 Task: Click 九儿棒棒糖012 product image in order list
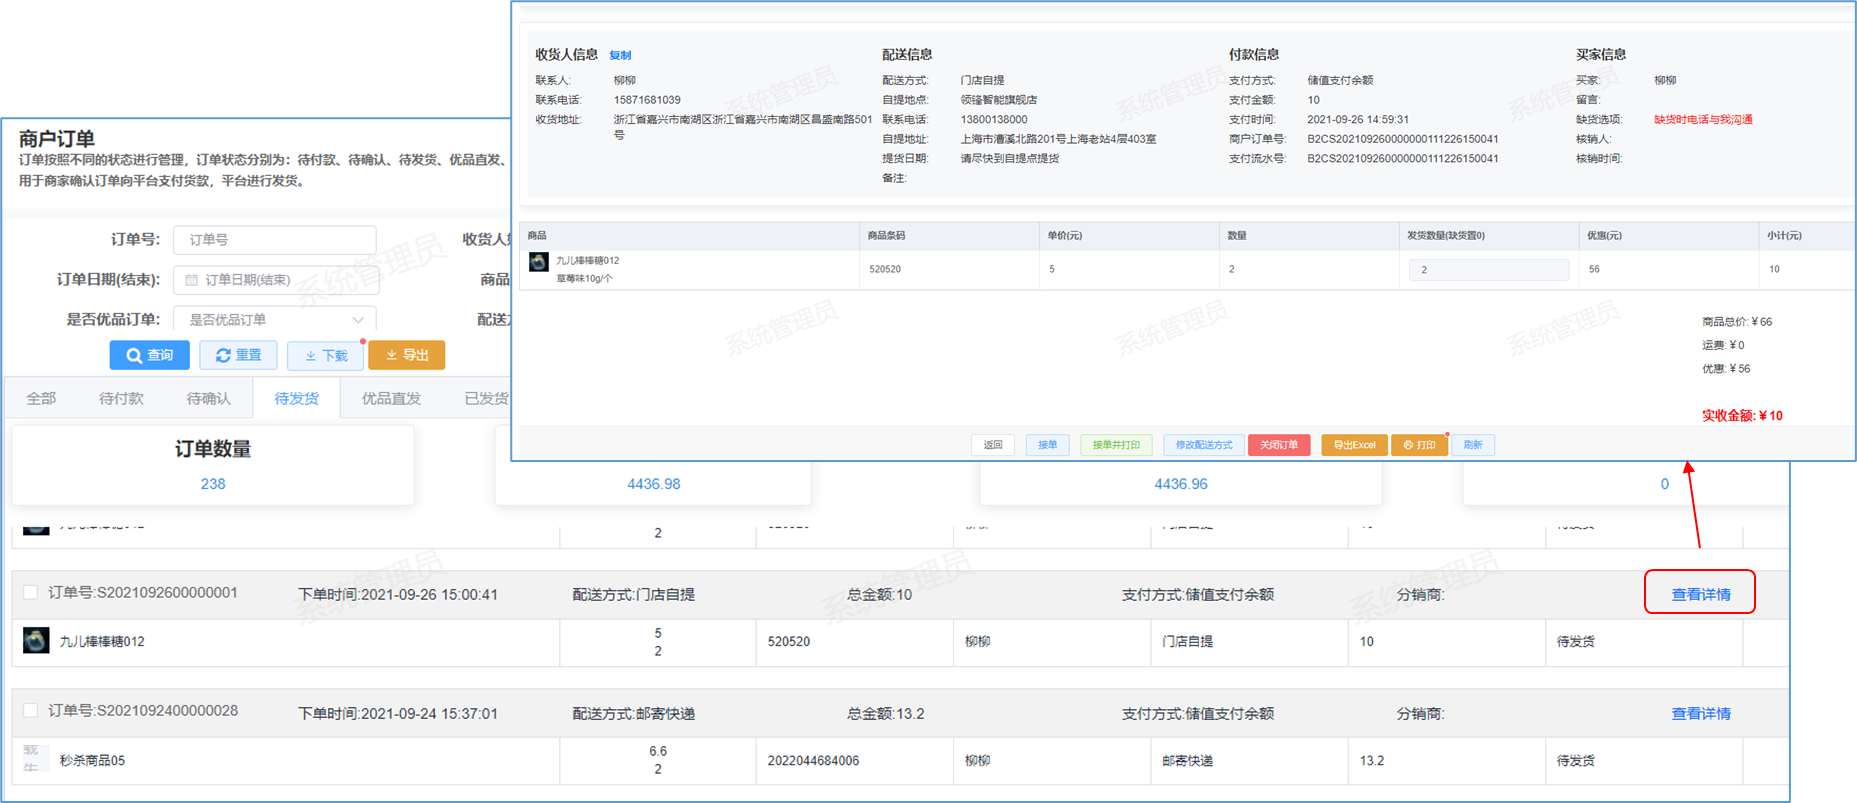point(36,641)
